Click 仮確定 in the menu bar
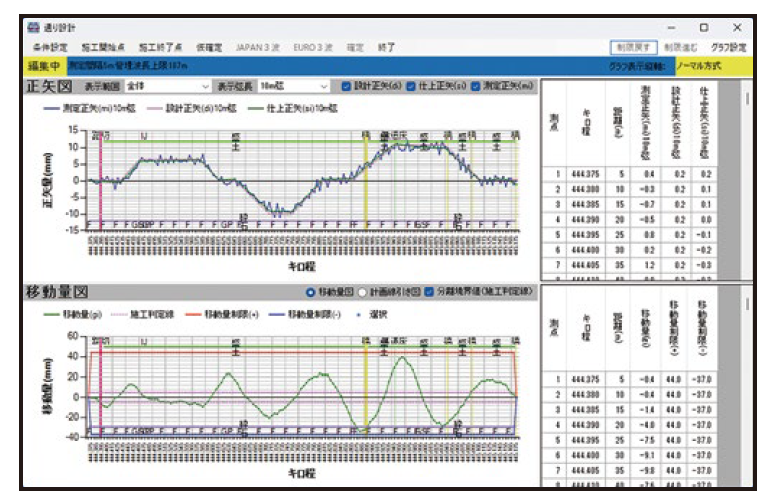This screenshot has height=500, width=765. click(x=208, y=47)
